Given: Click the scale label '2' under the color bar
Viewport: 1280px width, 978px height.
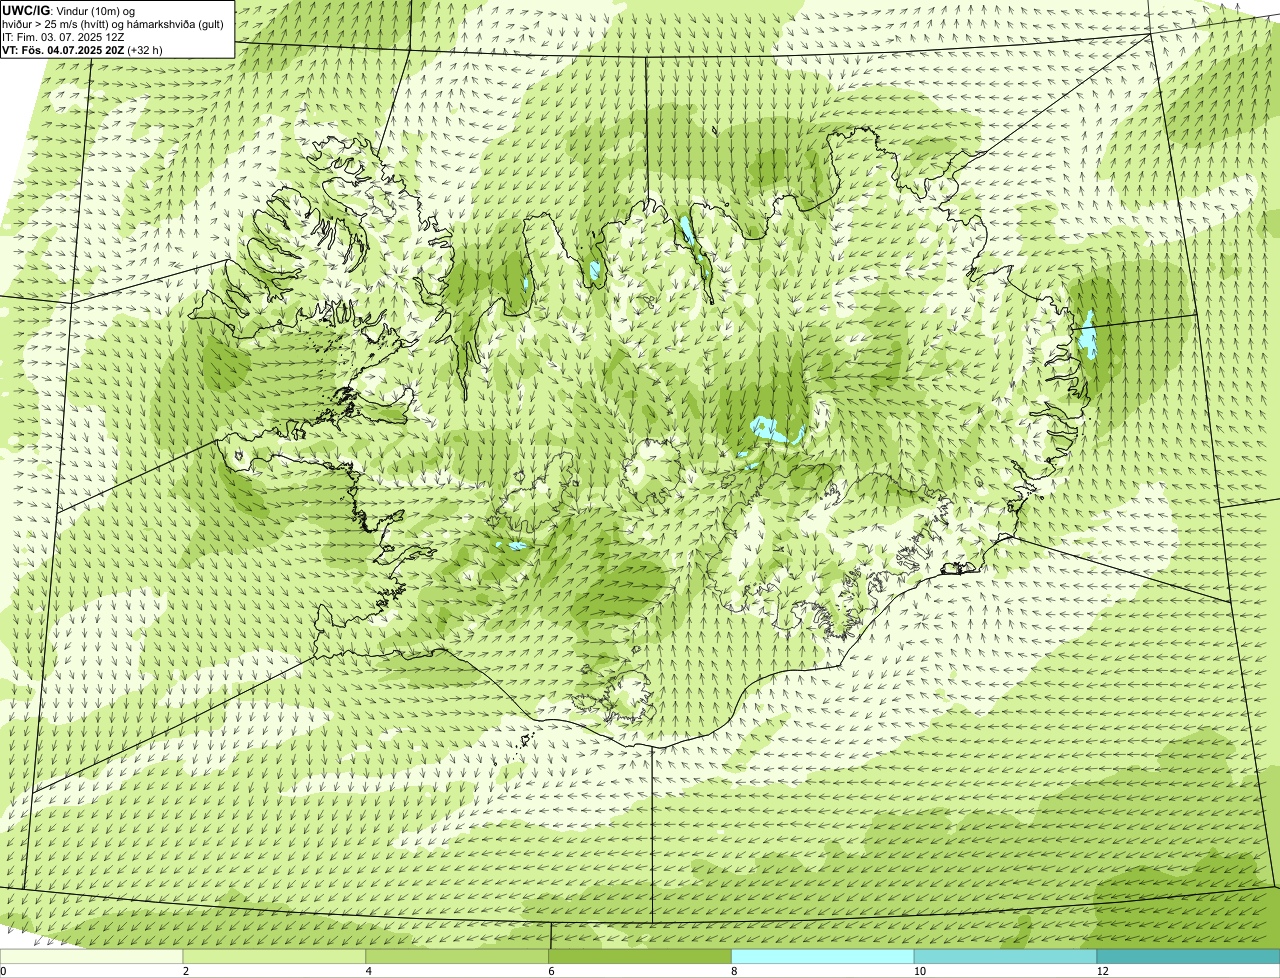Looking at the screenshot, I should coord(184,971).
